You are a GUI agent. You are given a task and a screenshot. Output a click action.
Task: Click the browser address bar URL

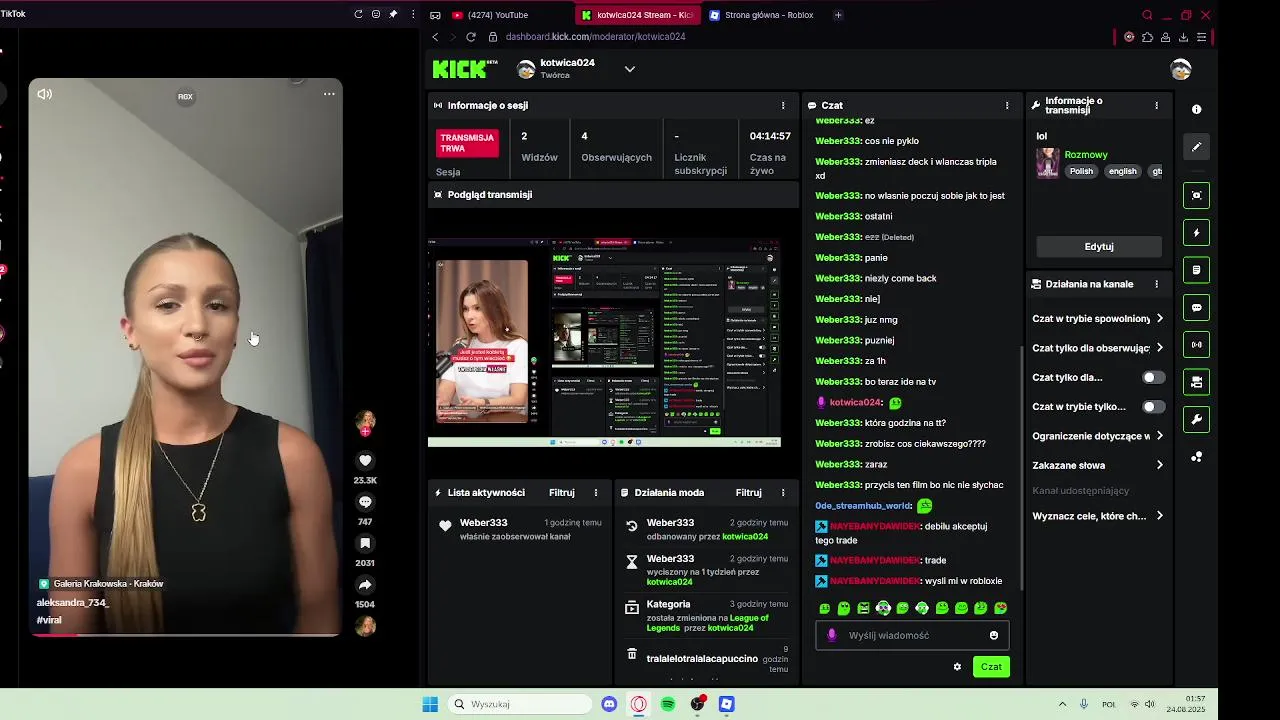(595, 37)
